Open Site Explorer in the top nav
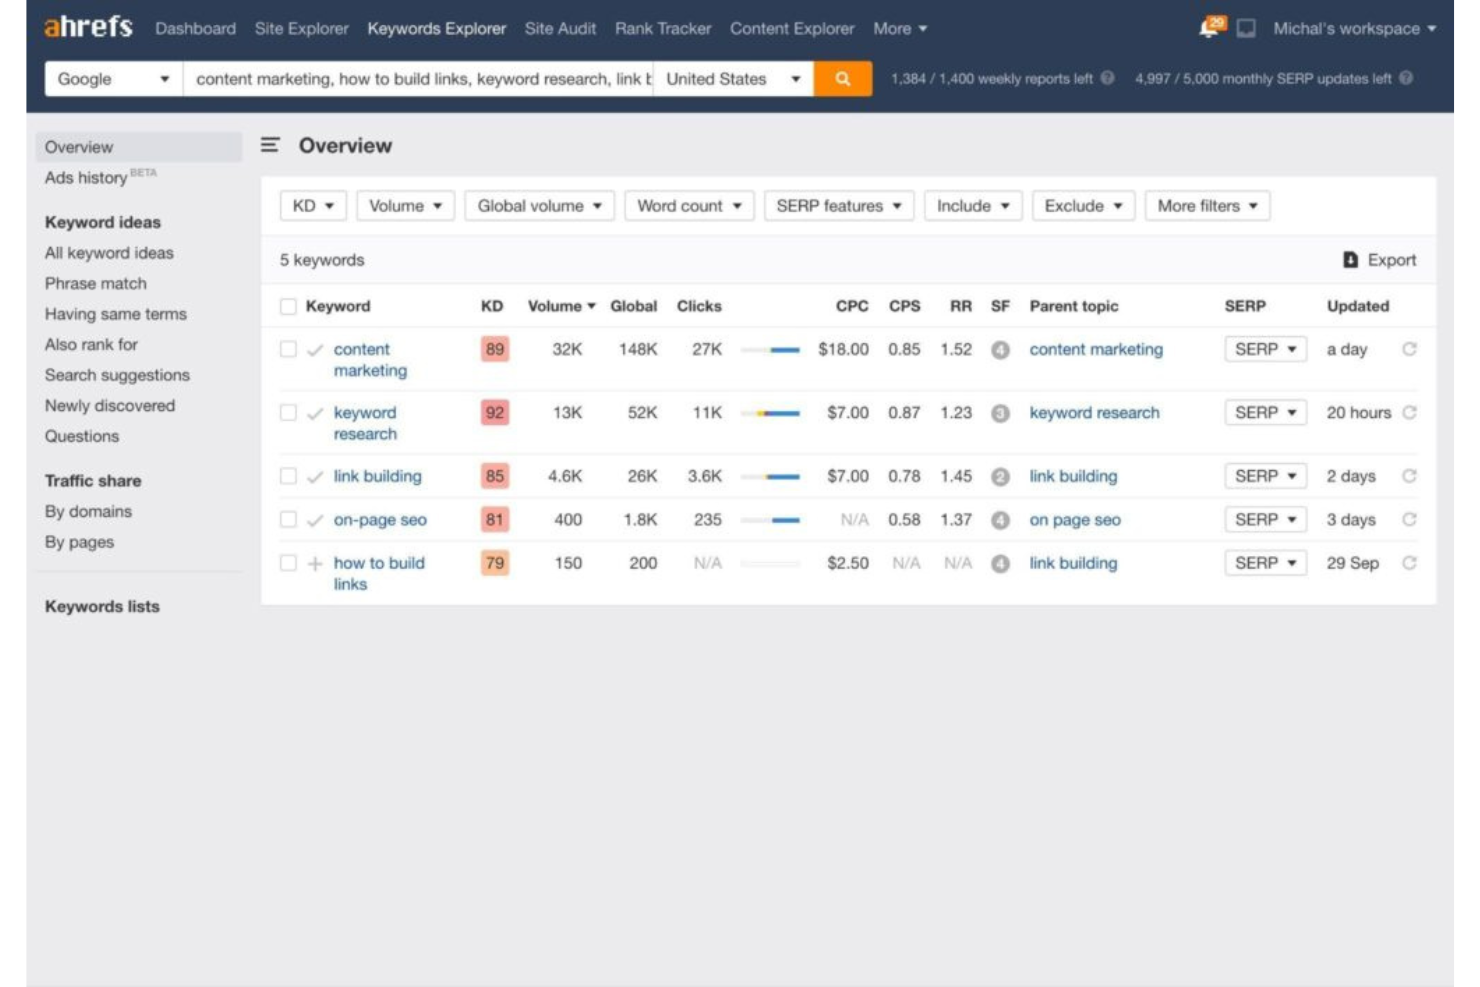Screen dimensions: 1480x987 [x=301, y=28]
